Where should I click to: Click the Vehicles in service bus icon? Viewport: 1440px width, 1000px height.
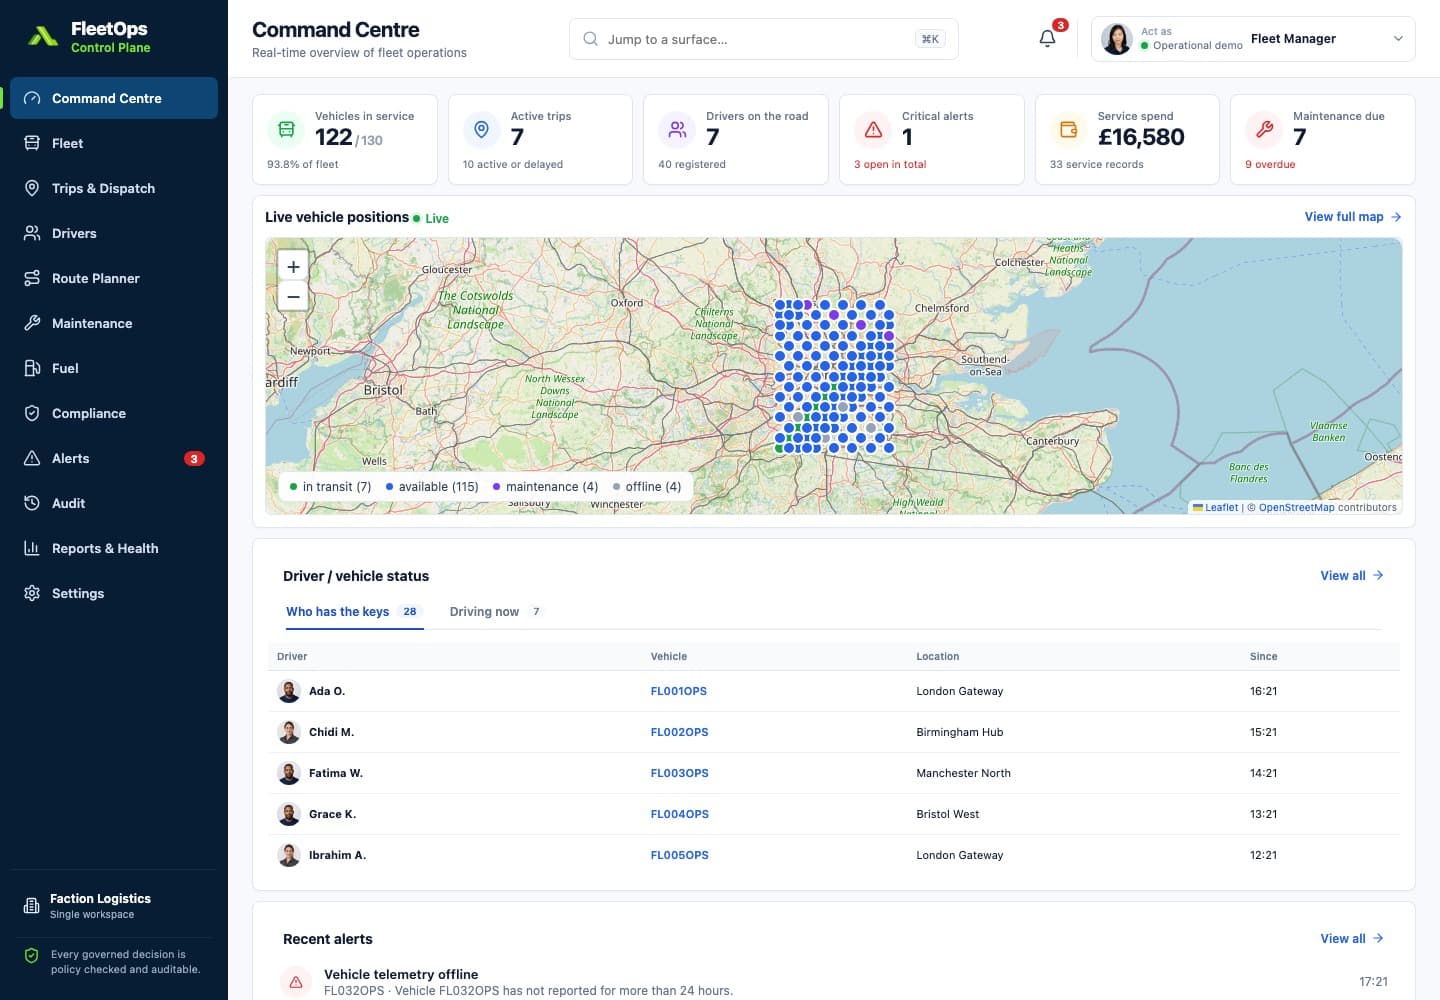(286, 129)
